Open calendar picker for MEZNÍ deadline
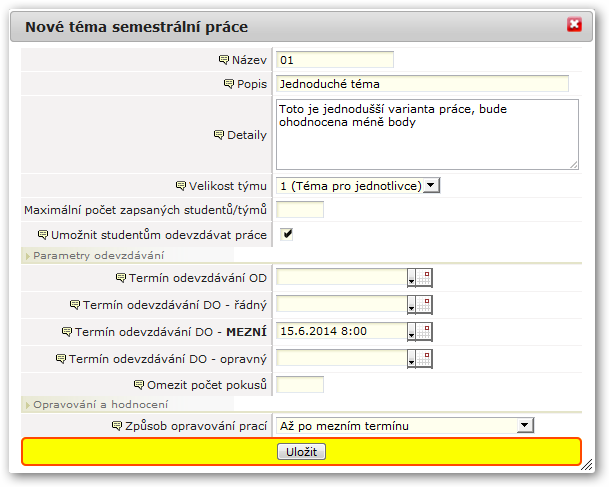Viewport: 609px width, 487px height. click(424, 332)
